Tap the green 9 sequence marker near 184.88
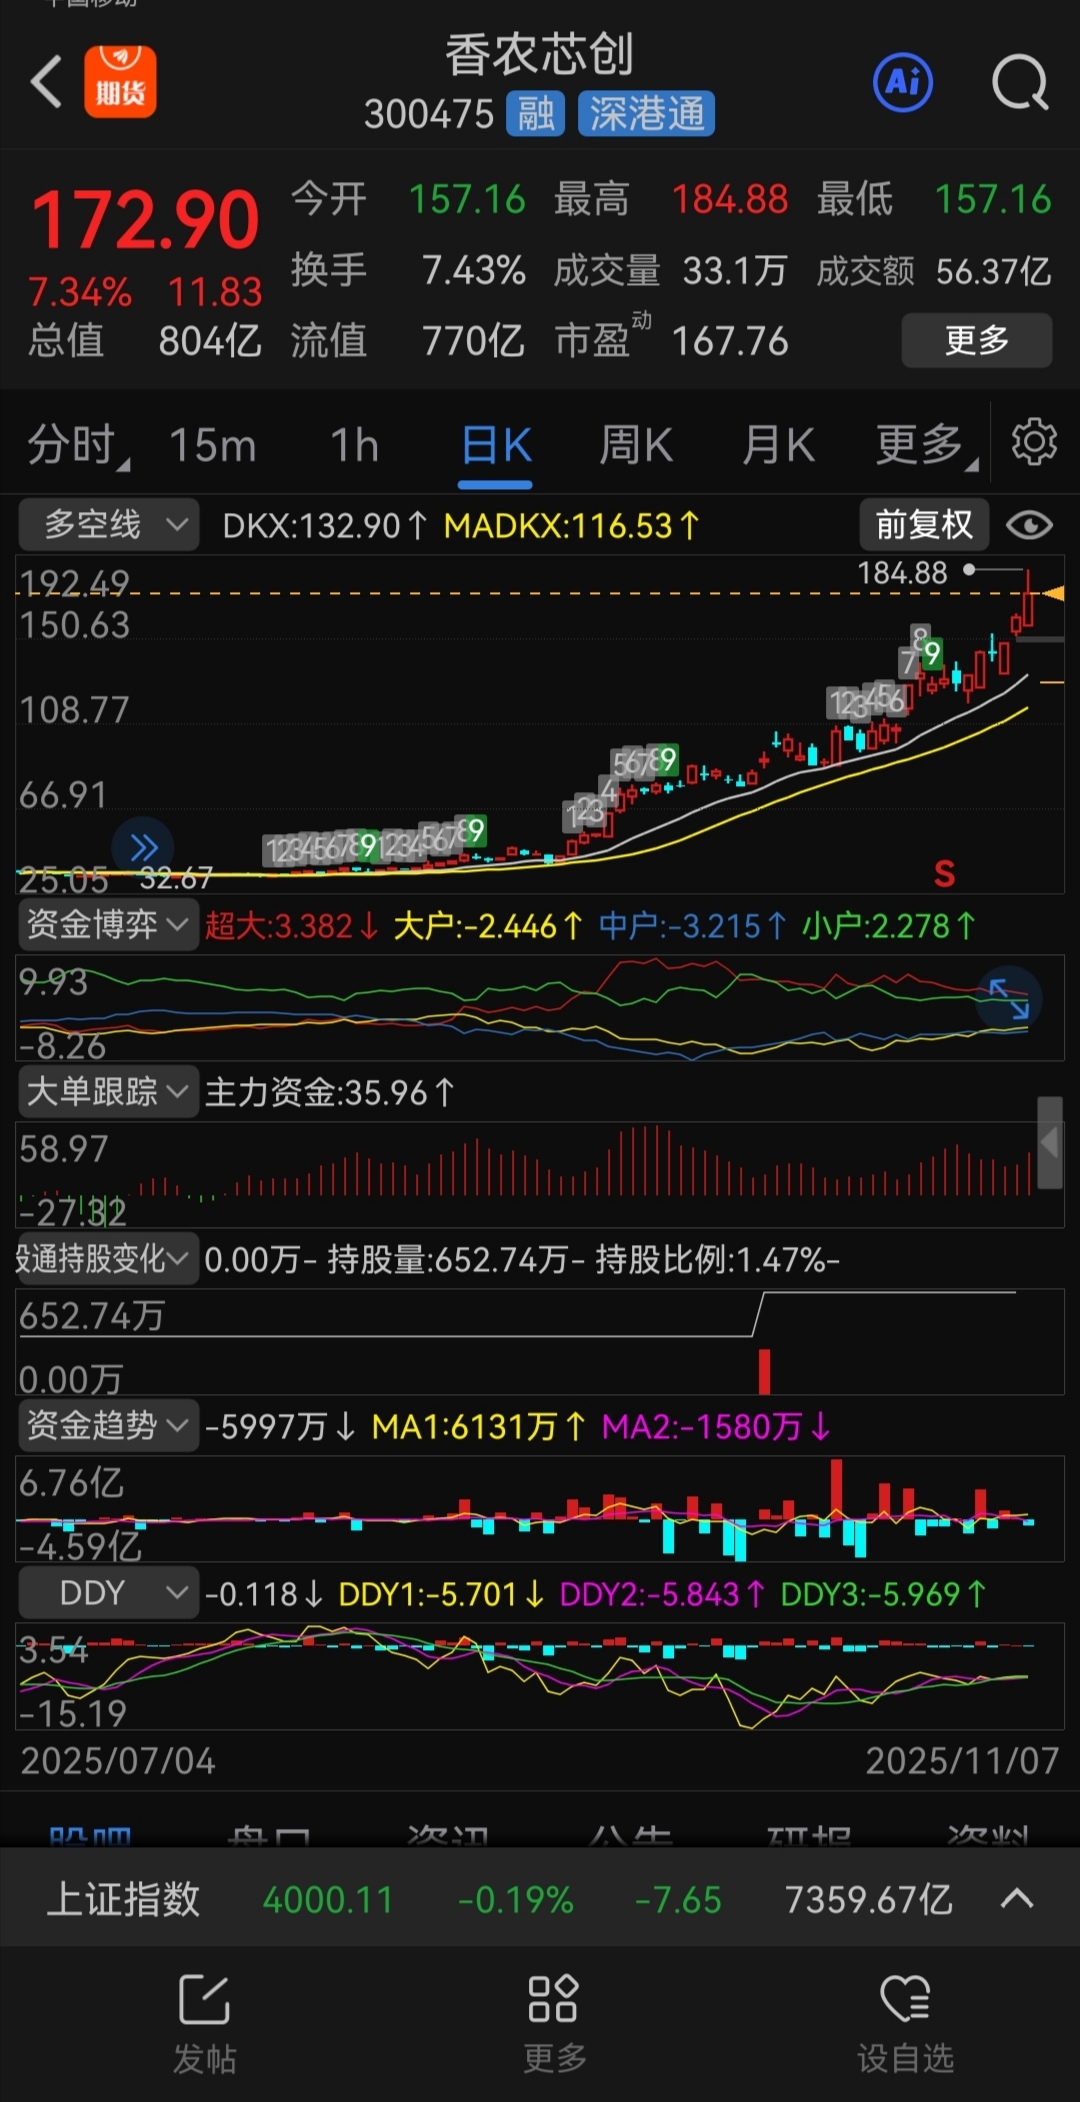Viewport: 1080px width, 2102px height. point(932,654)
